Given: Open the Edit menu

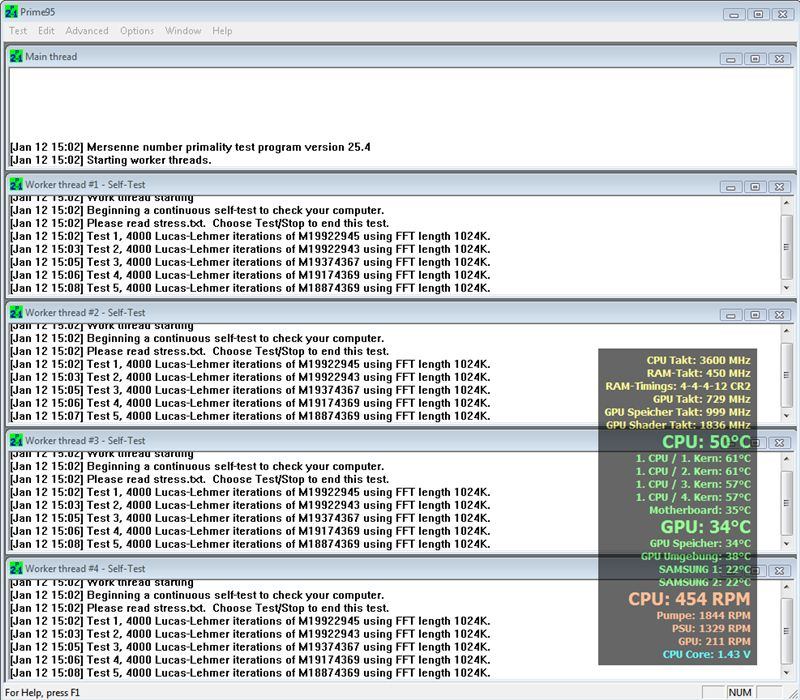Looking at the screenshot, I should coord(46,31).
